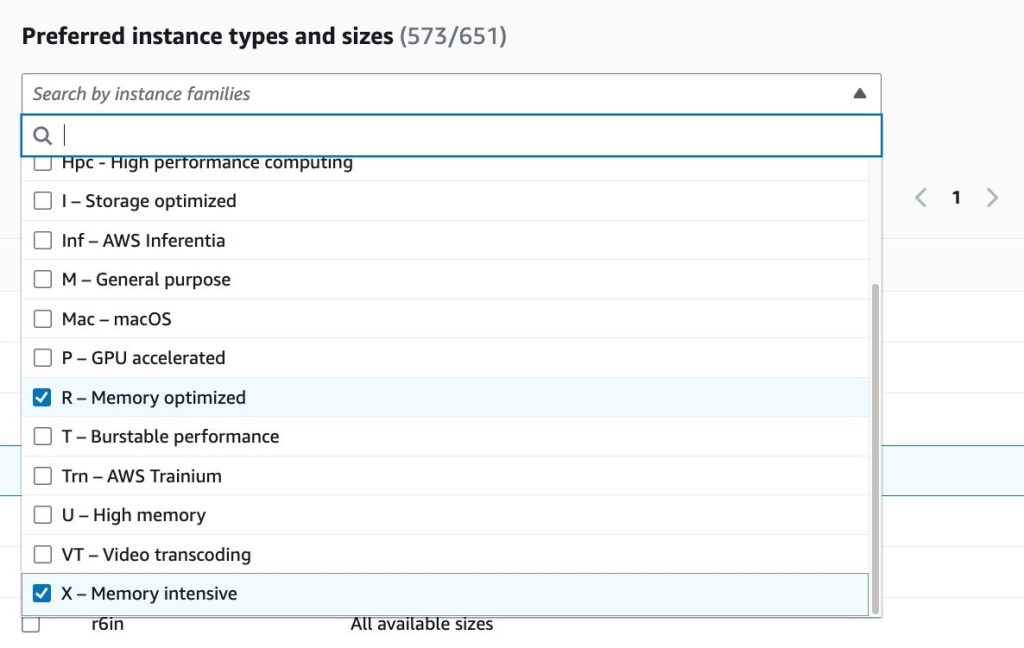Viewport: 1024px width, 648px height.
Task: Uncheck R – Memory optimized
Action: tap(42, 397)
